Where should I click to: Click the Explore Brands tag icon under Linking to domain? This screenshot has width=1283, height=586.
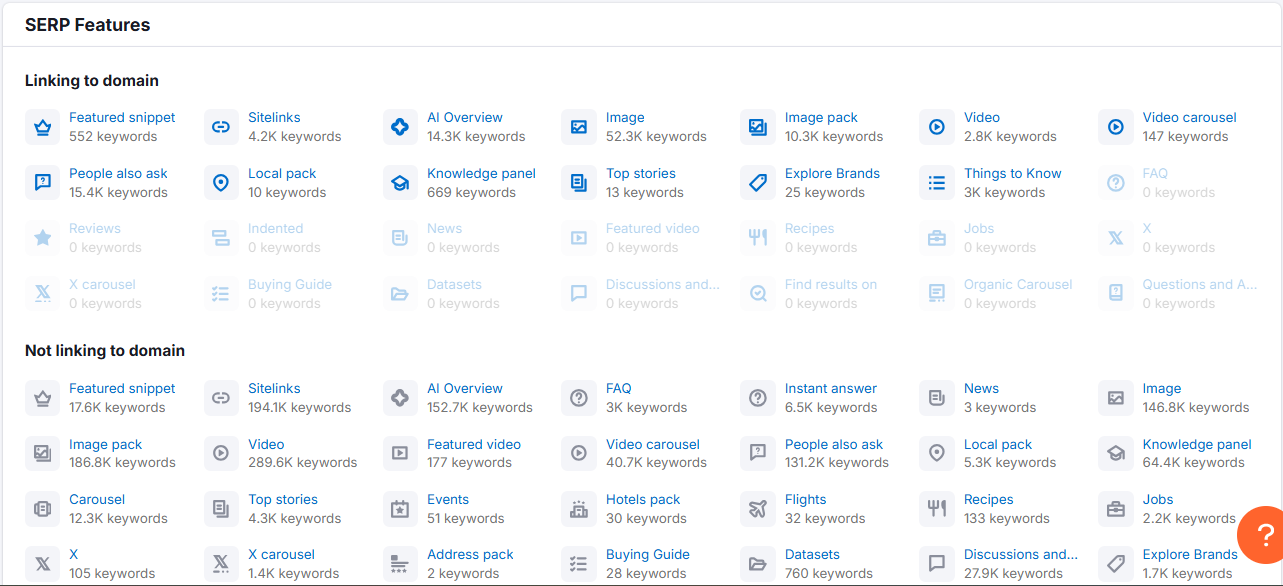click(x=758, y=183)
